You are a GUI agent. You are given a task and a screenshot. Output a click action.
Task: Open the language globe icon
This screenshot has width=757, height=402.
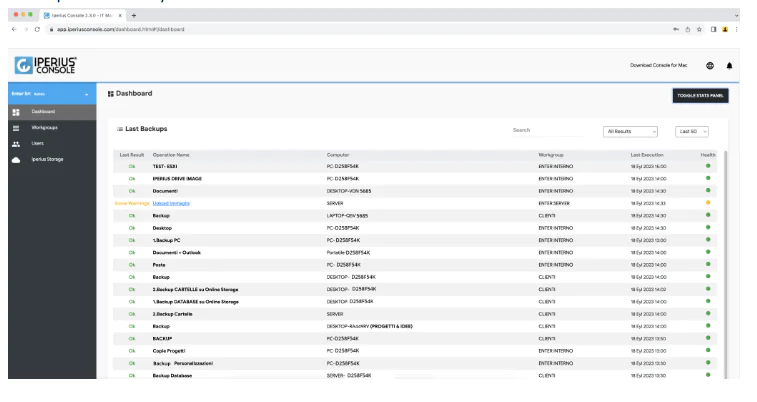click(709, 65)
